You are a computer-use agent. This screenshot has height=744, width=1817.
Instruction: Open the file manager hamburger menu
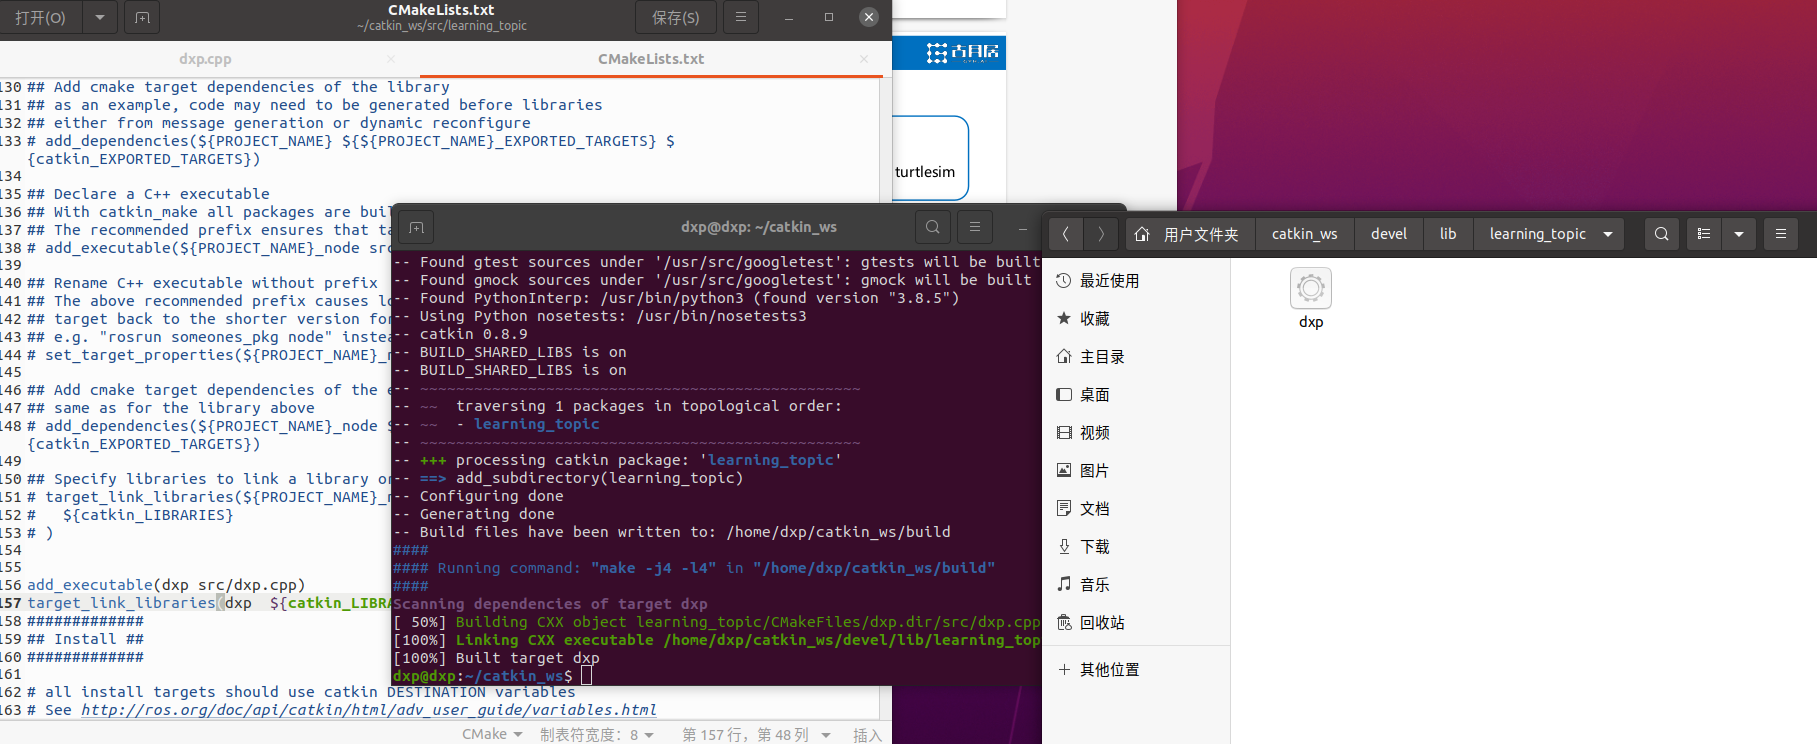1780,234
